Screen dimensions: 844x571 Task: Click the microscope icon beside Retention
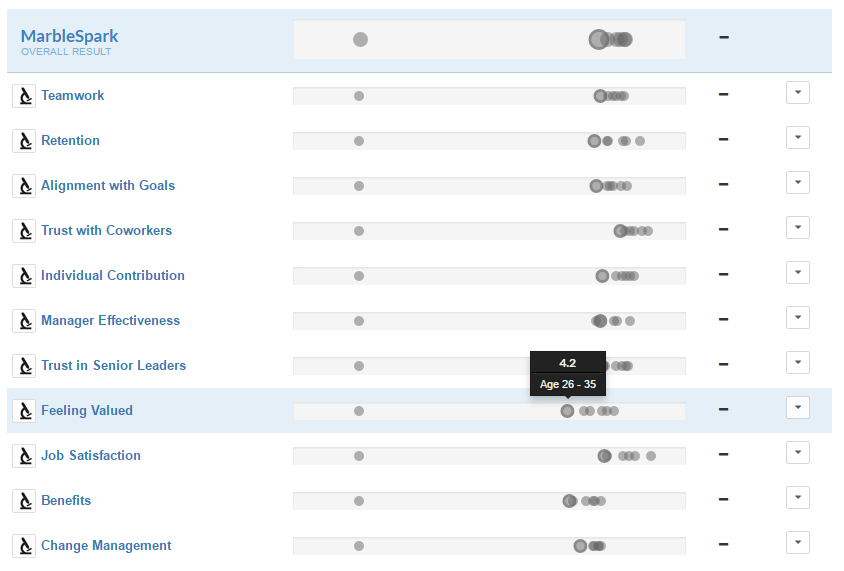pyautogui.click(x=24, y=141)
